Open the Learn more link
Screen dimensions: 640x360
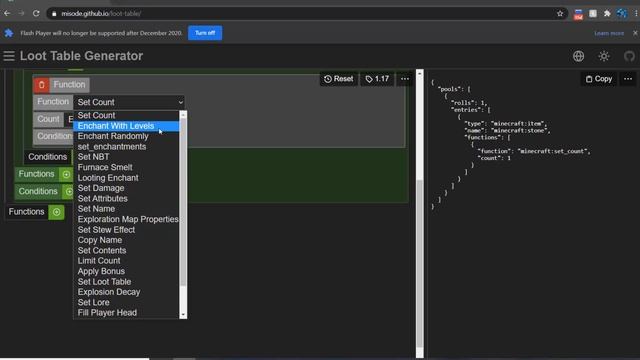[x=609, y=33]
